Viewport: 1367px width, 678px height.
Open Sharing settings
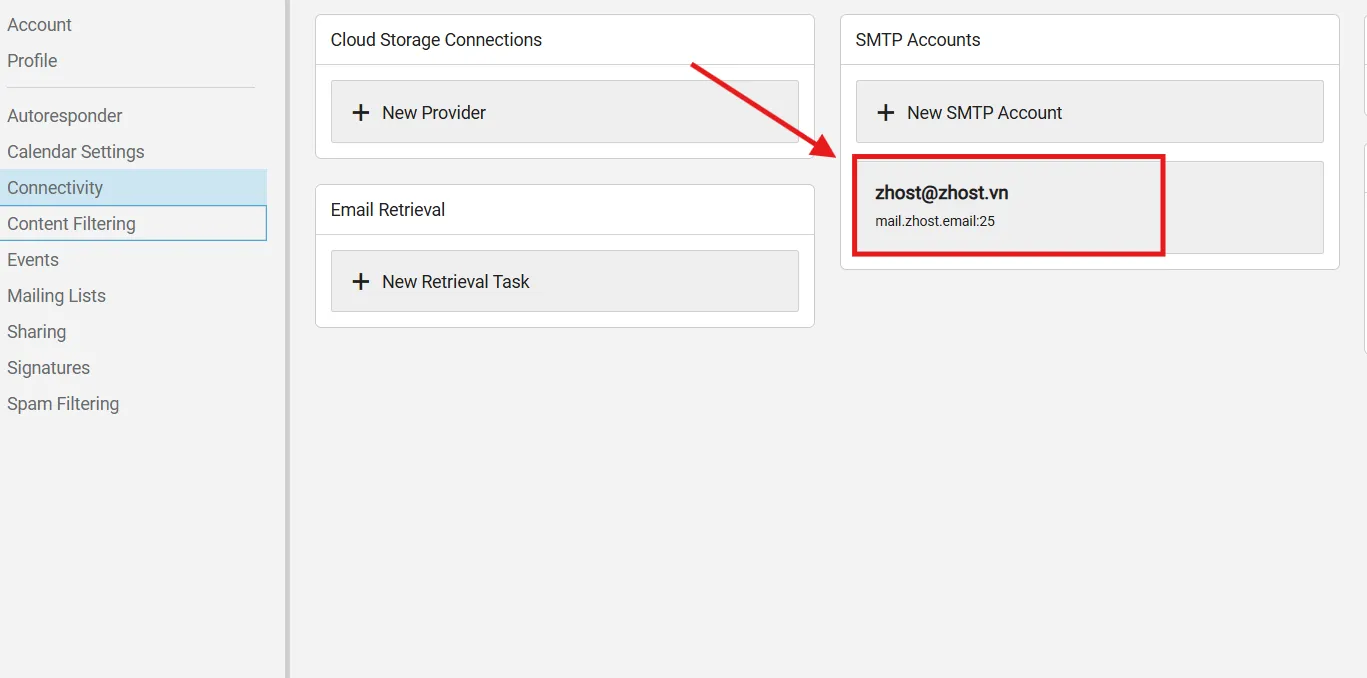tap(37, 332)
